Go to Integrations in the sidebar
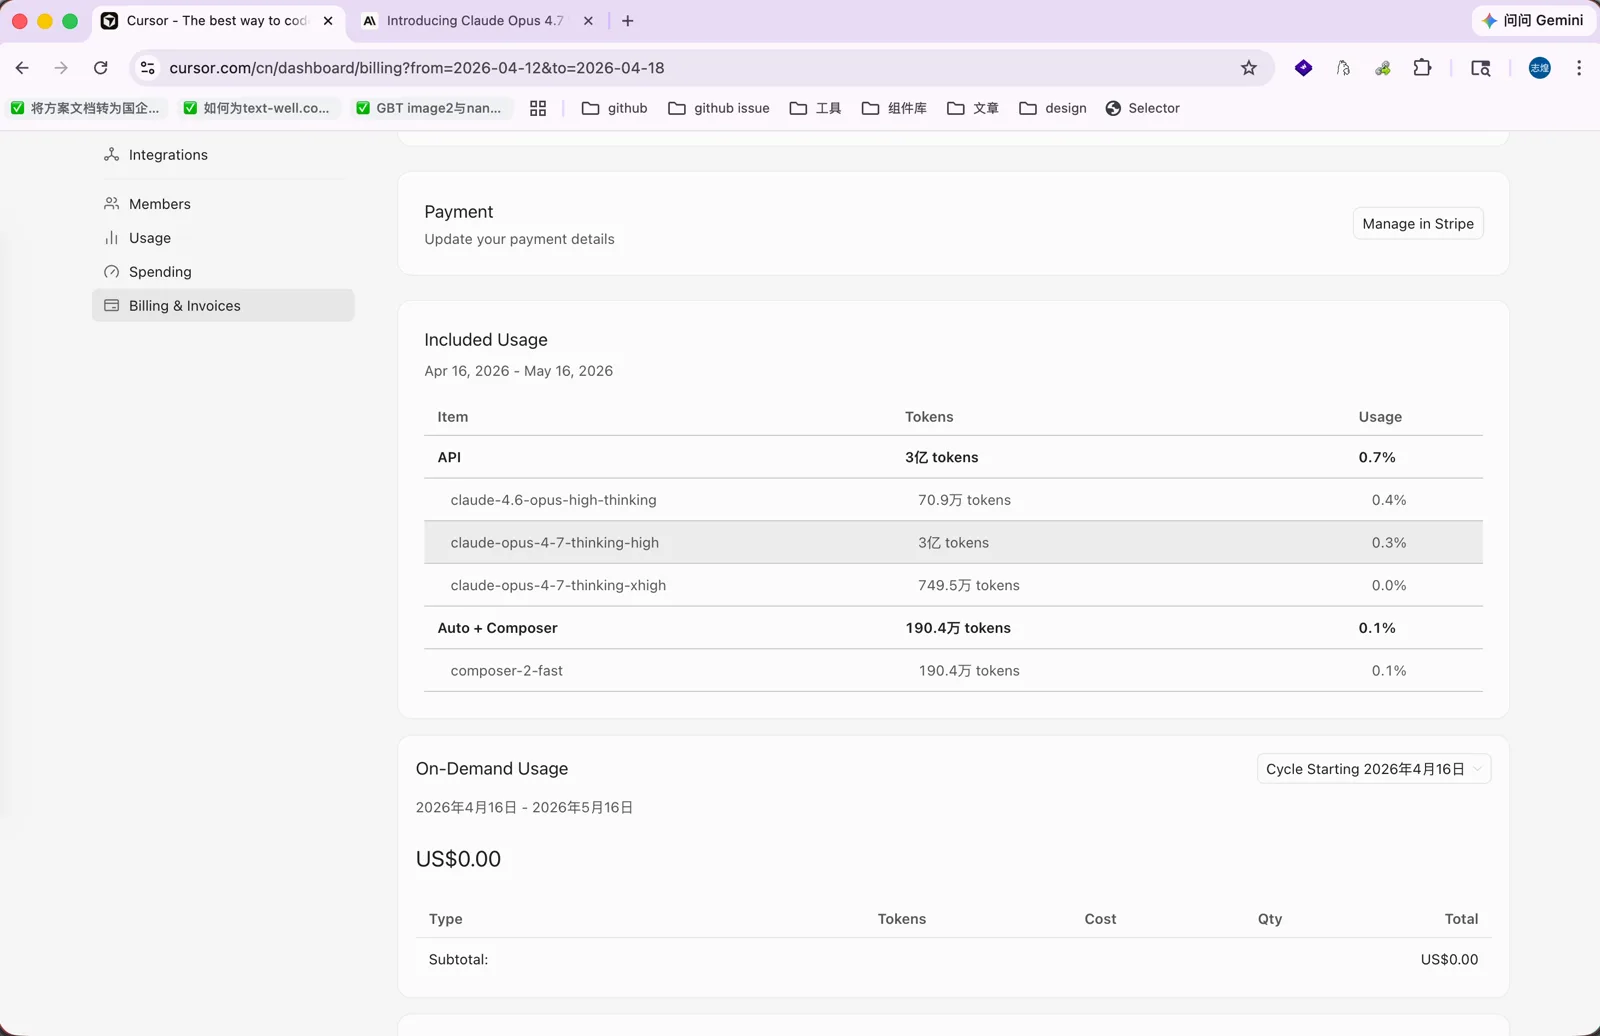The width and height of the screenshot is (1600, 1036). [223, 155]
